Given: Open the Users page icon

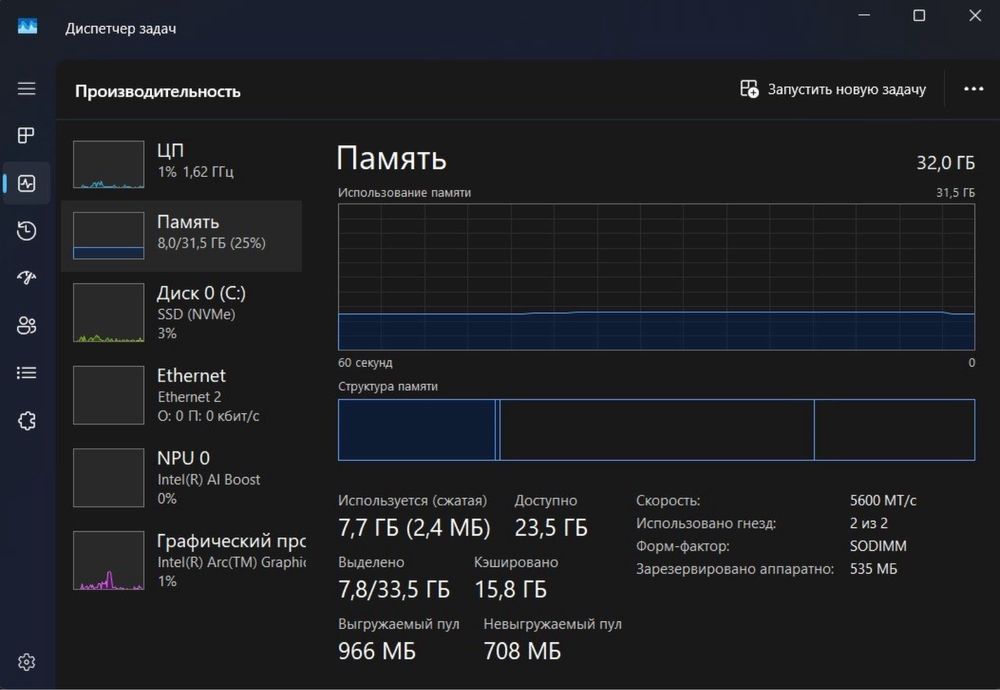Looking at the screenshot, I should (x=26, y=325).
